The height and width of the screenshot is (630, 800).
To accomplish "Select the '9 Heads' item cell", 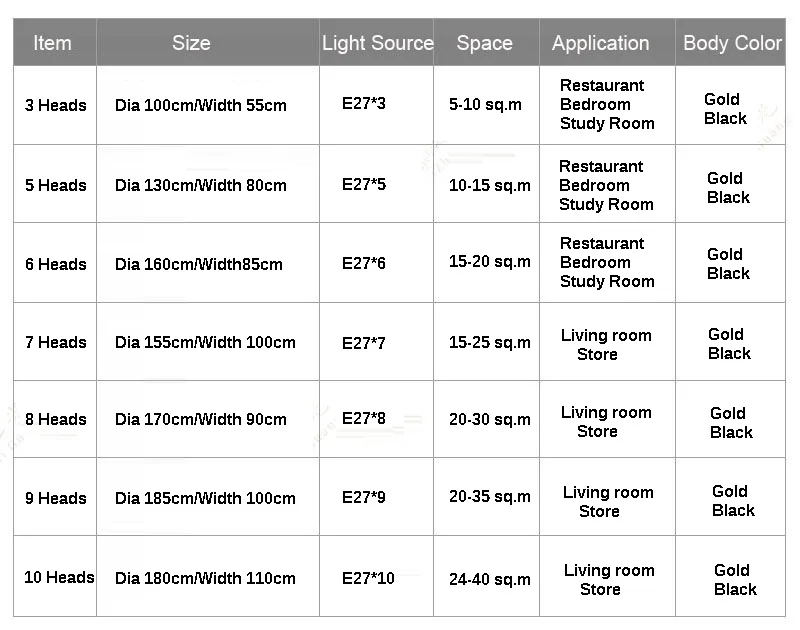I will click(x=55, y=497).
